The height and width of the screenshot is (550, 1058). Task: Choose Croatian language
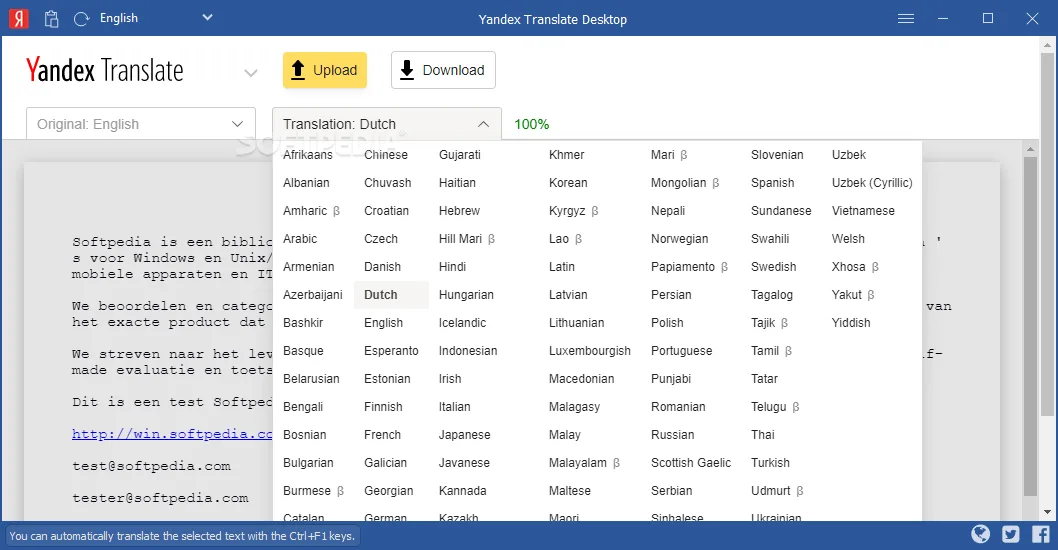coord(387,211)
